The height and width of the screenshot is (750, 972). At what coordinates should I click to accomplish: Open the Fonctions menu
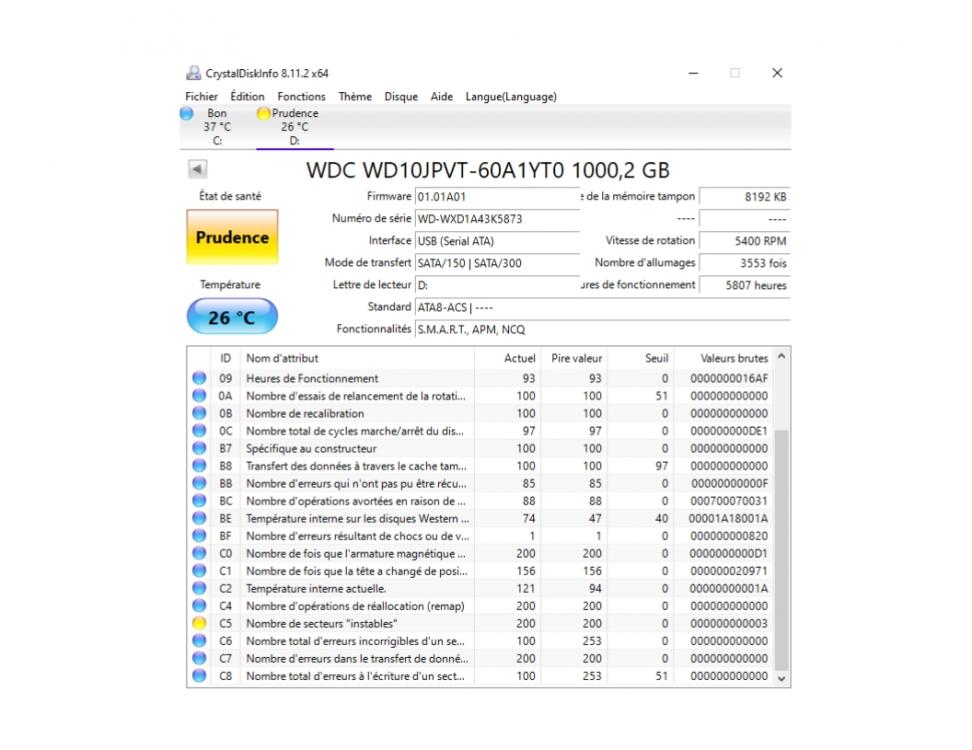301,97
